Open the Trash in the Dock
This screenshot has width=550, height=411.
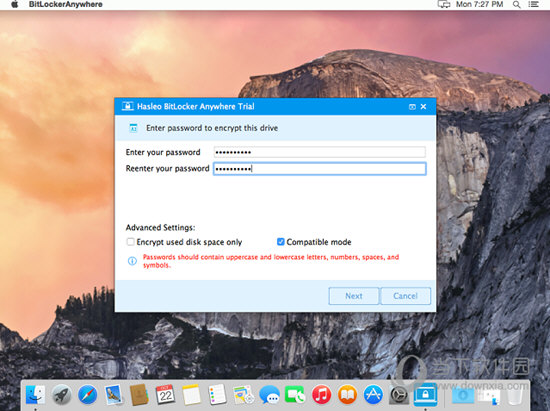click(515, 395)
